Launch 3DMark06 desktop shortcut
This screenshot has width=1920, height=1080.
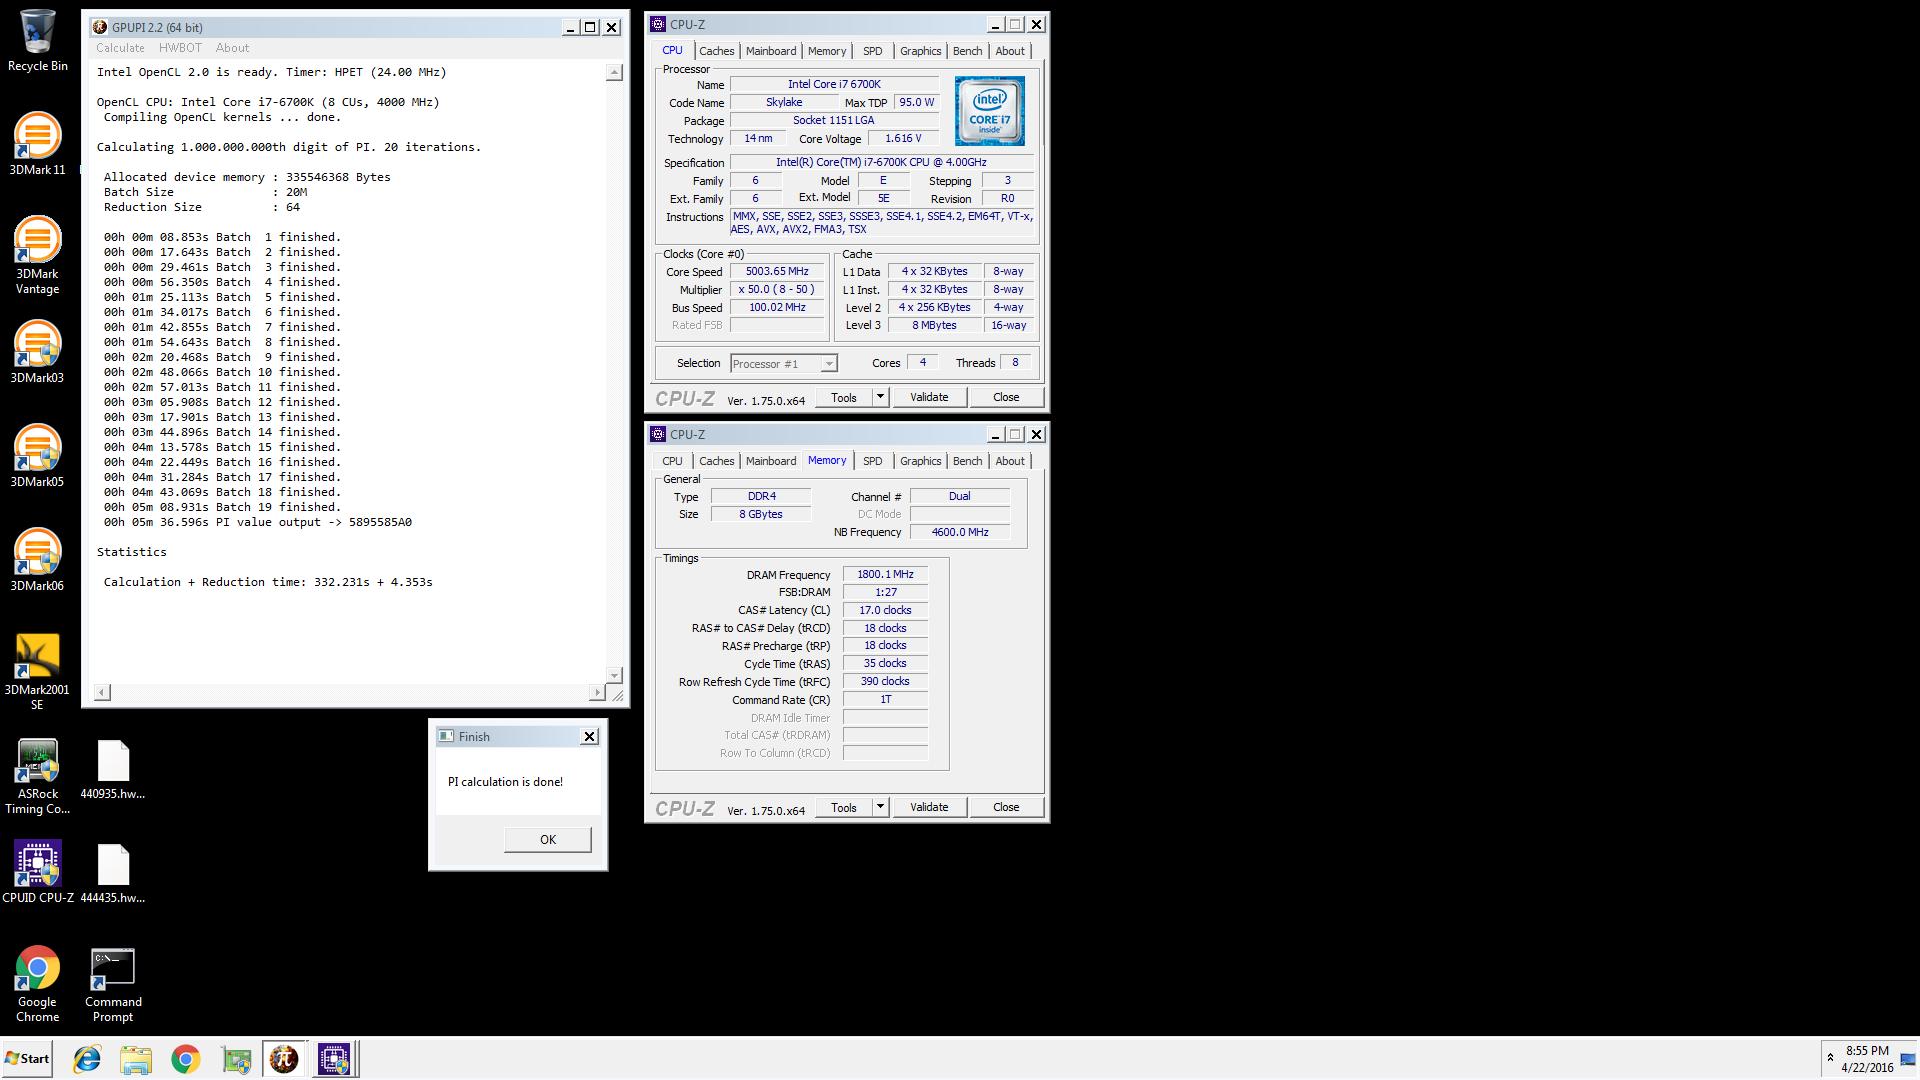click(37, 560)
